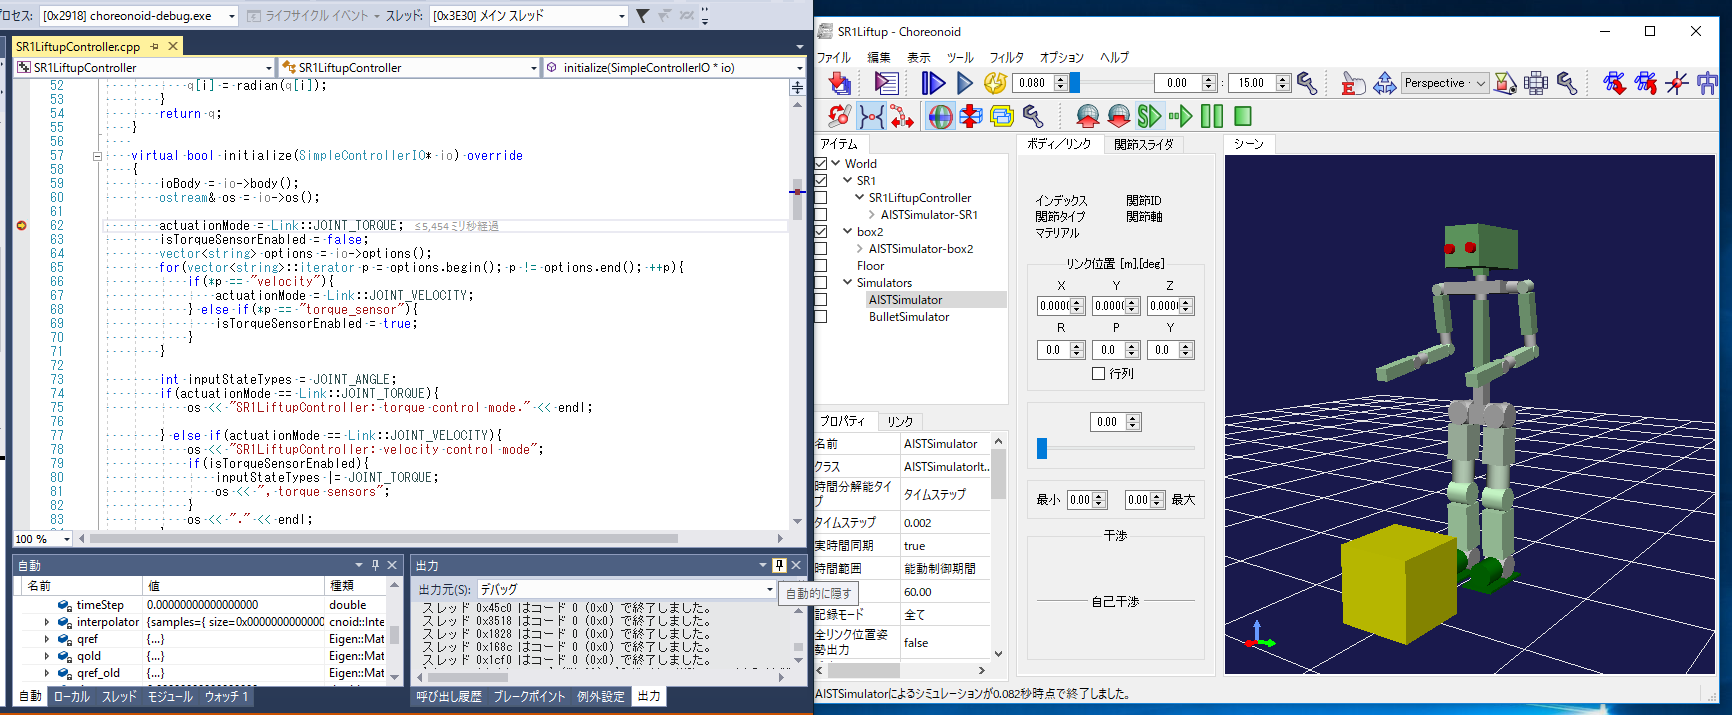Switch to the 関節スライダ tab
This screenshot has width=1732, height=715.
click(1143, 145)
